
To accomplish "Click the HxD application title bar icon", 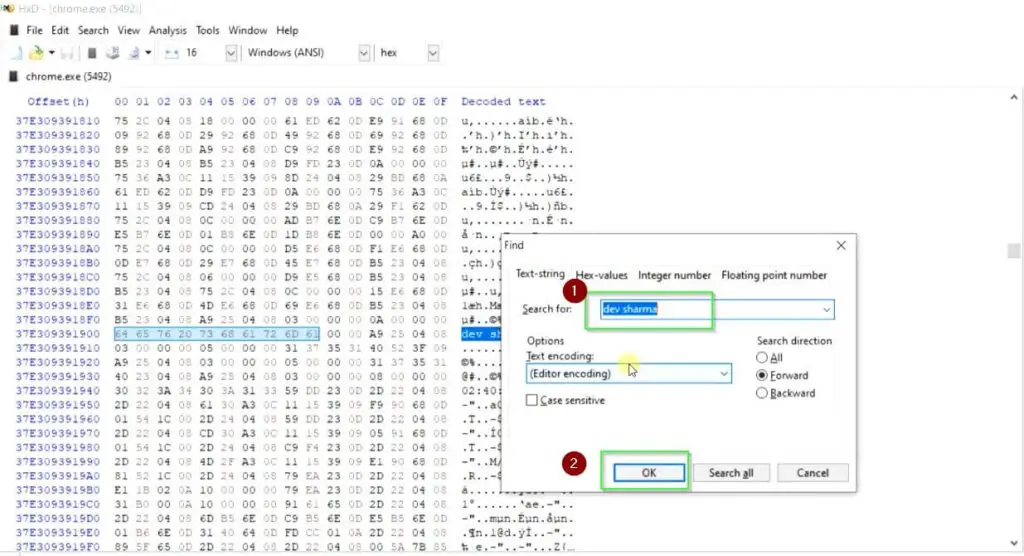I will tap(8, 8).
